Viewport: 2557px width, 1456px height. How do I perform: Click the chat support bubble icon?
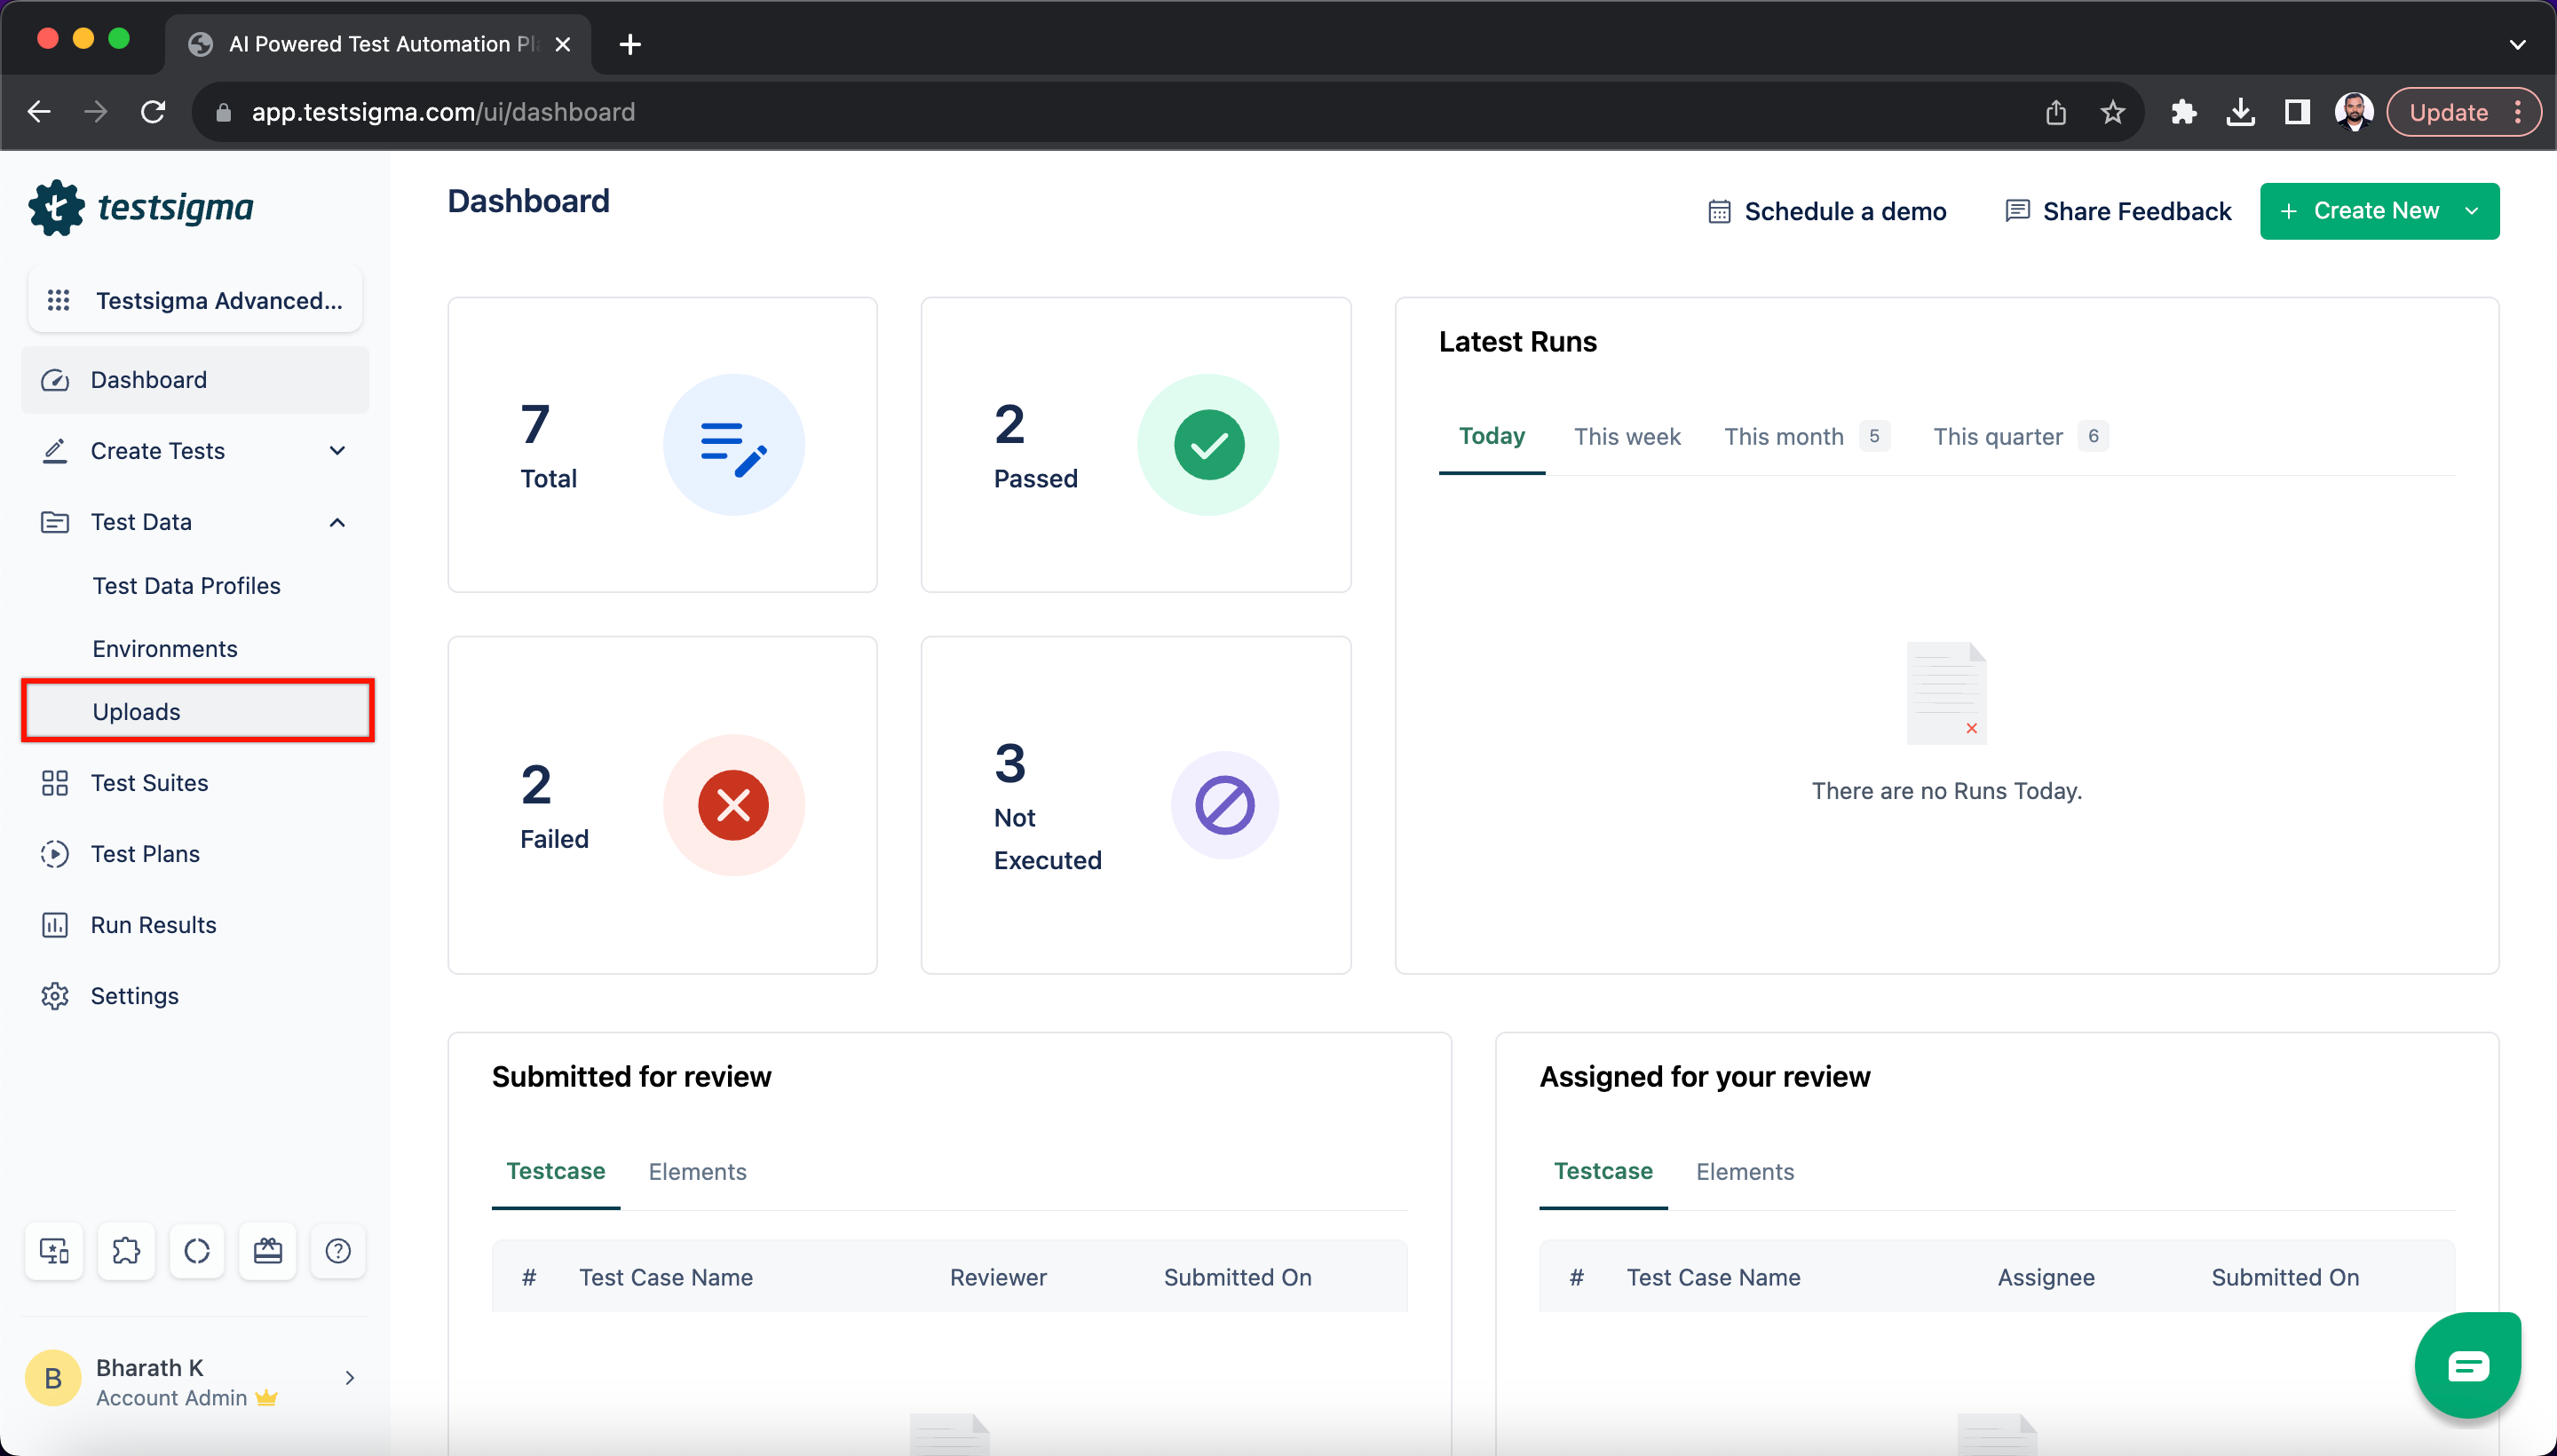pos(2467,1365)
